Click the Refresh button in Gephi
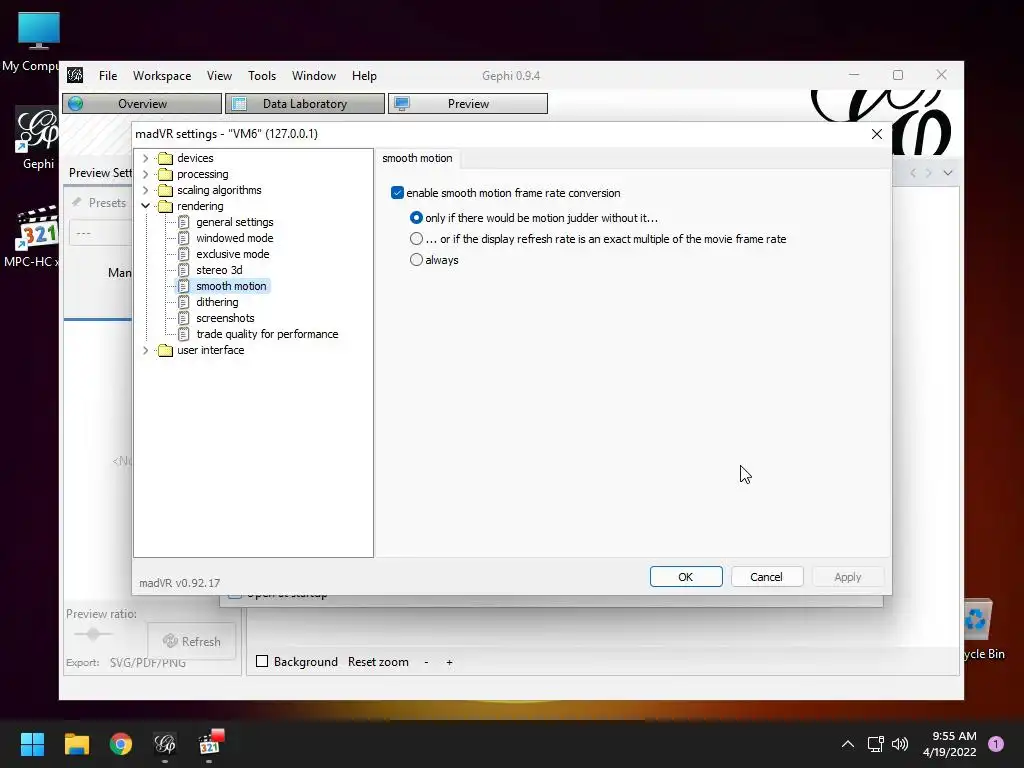This screenshot has width=1024, height=768. pyautogui.click(x=191, y=641)
